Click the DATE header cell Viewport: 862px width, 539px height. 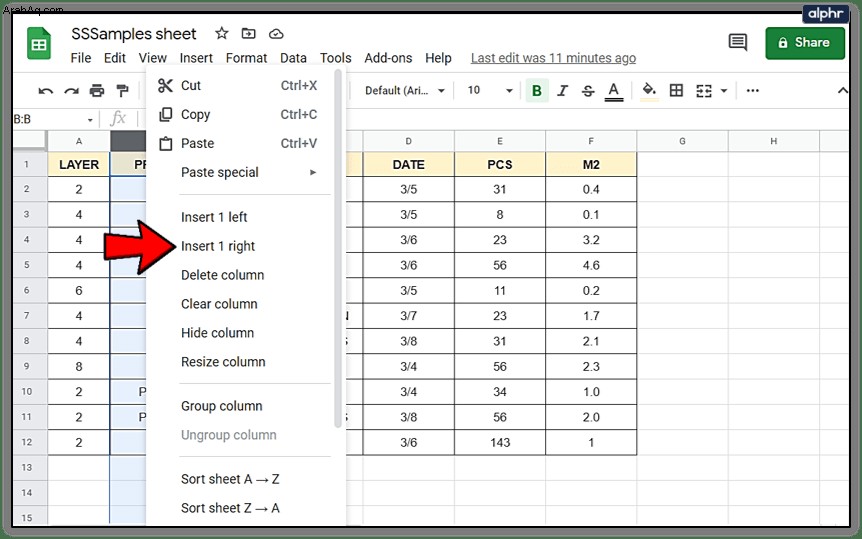coord(408,164)
